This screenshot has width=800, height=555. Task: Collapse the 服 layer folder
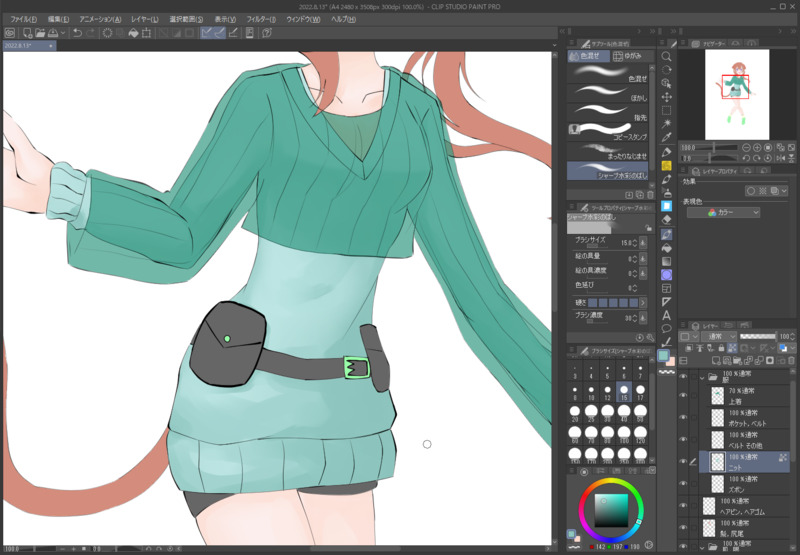click(703, 378)
